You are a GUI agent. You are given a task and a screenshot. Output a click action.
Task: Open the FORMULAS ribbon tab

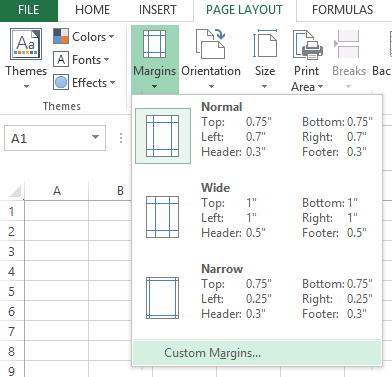[x=343, y=10]
